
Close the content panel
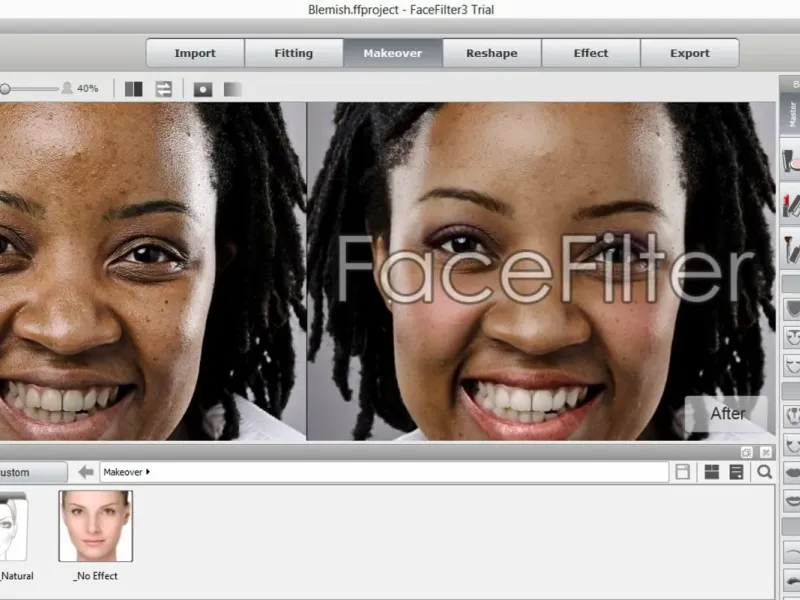point(765,452)
